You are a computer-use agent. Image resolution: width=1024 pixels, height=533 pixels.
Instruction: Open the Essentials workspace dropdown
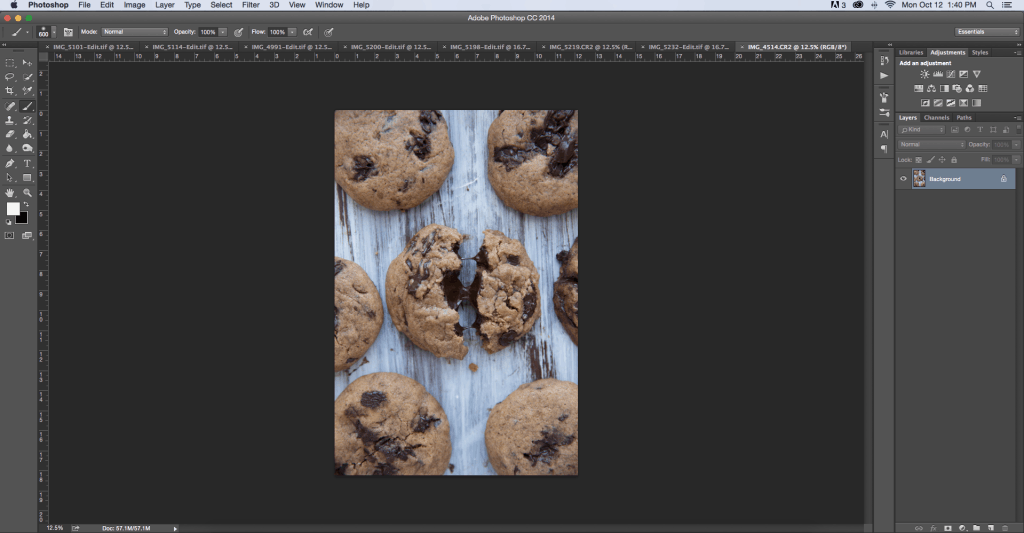[987, 32]
